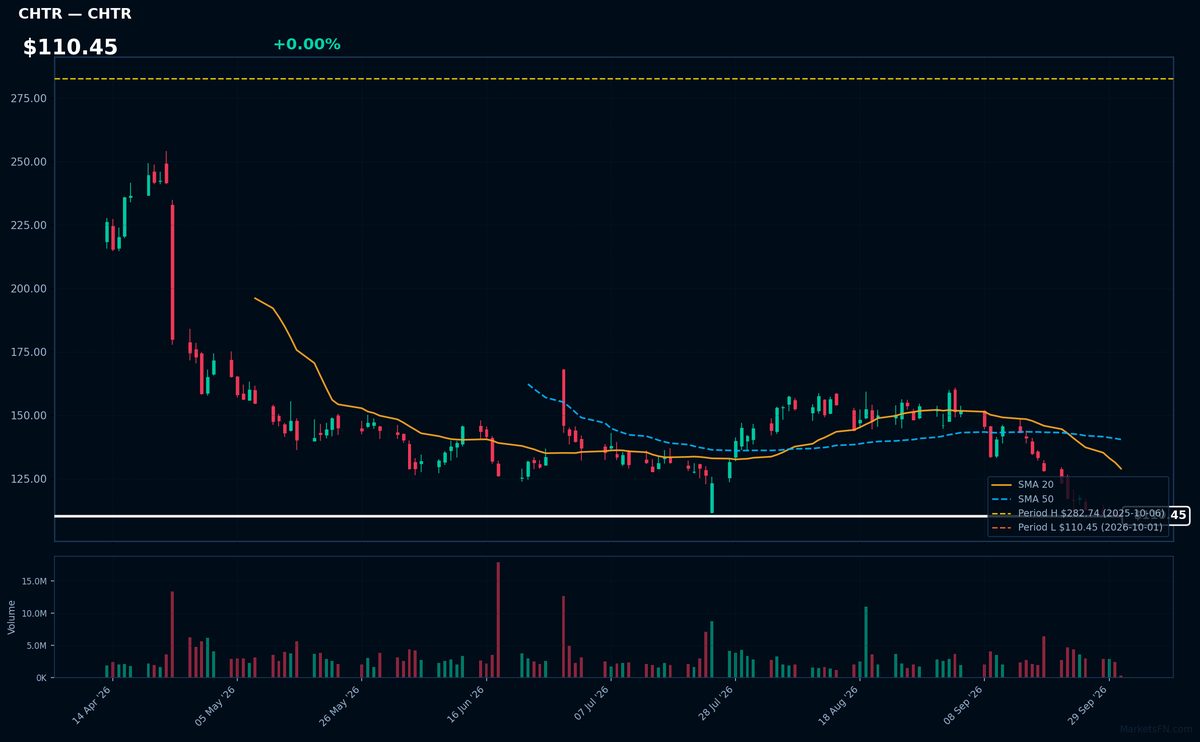Click the +0.00% change value
The image size is (1200, 742).
[x=306, y=44]
